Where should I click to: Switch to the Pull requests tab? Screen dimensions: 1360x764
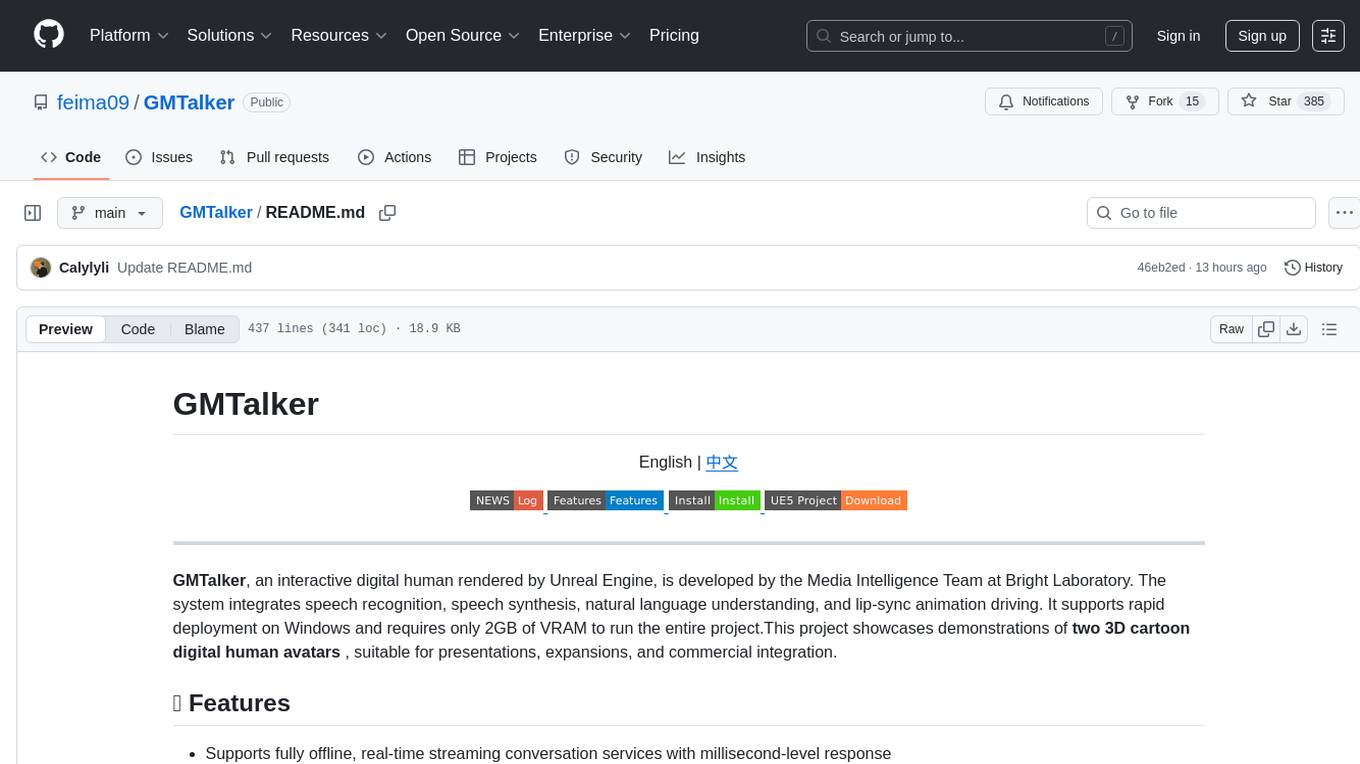click(x=274, y=157)
